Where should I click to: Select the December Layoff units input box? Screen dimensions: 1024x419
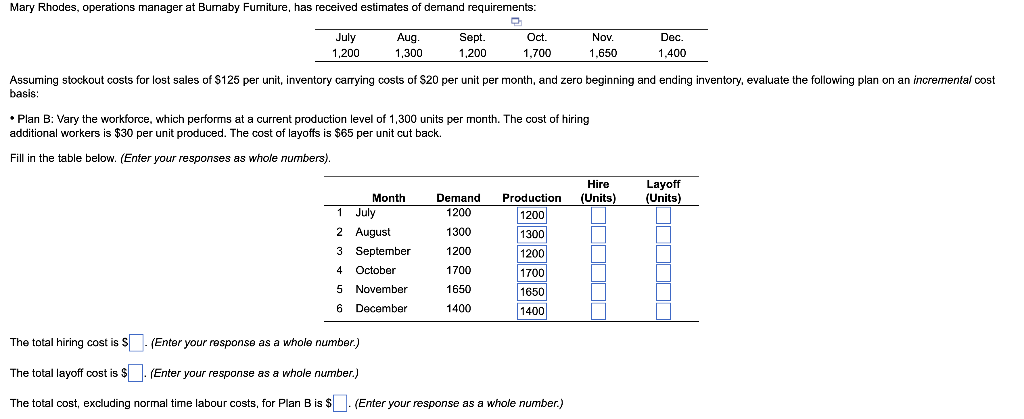(x=664, y=311)
